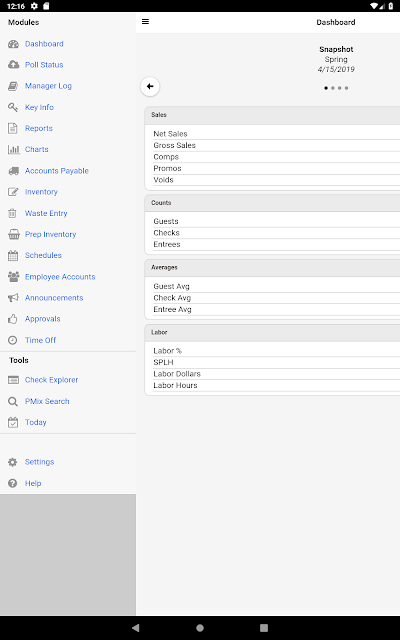Screen dimensions: 400x640
Task: Open the Charts bar graph icon
Action: click(x=13, y=149)
